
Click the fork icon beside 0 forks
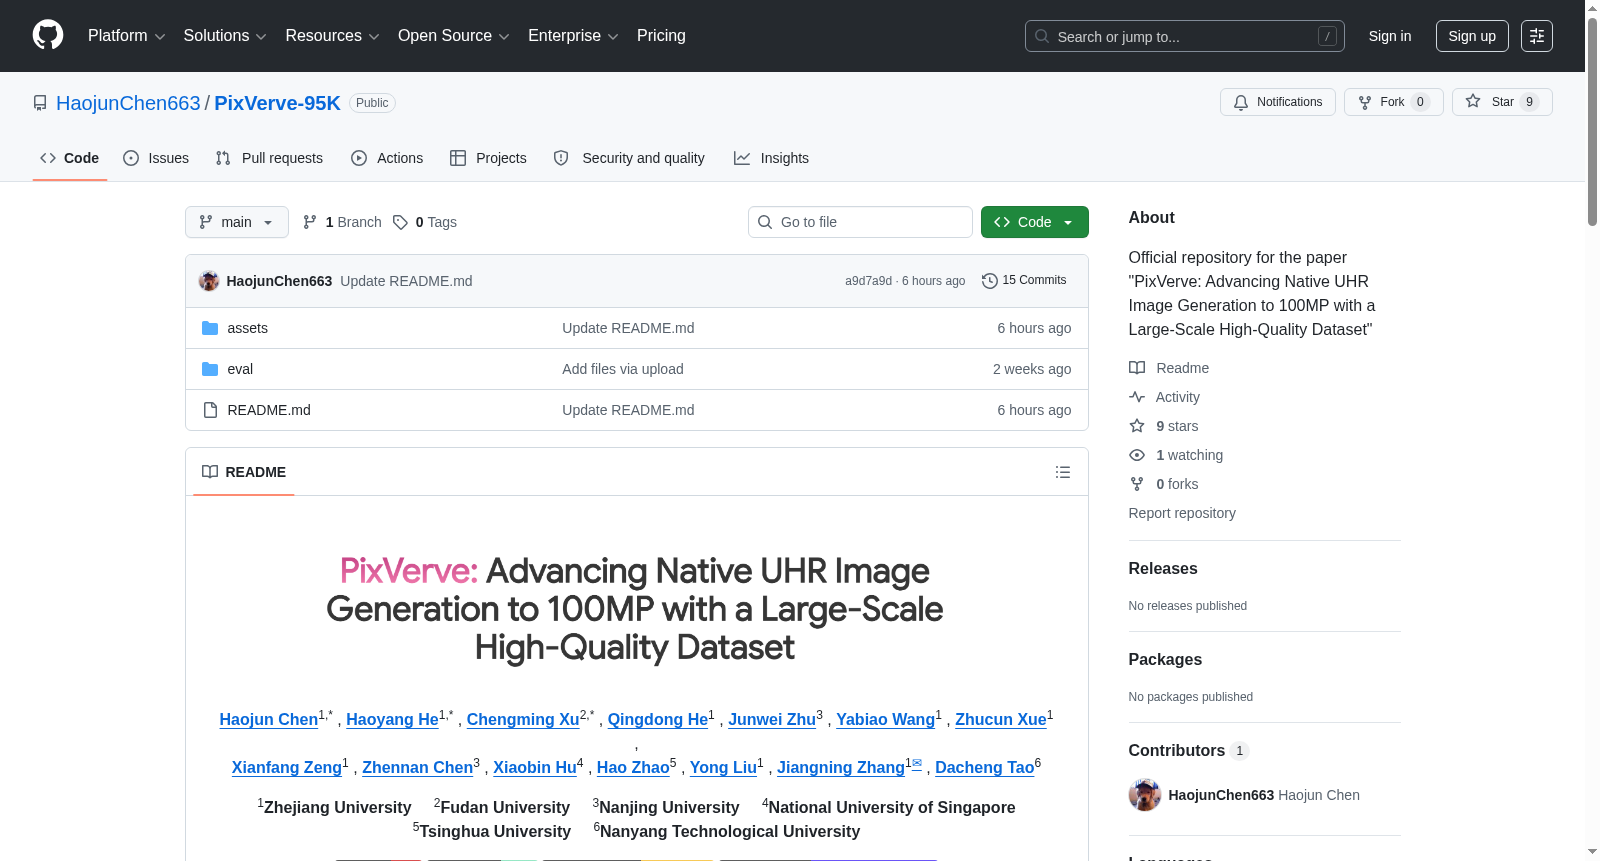(x=1137, y=484)
